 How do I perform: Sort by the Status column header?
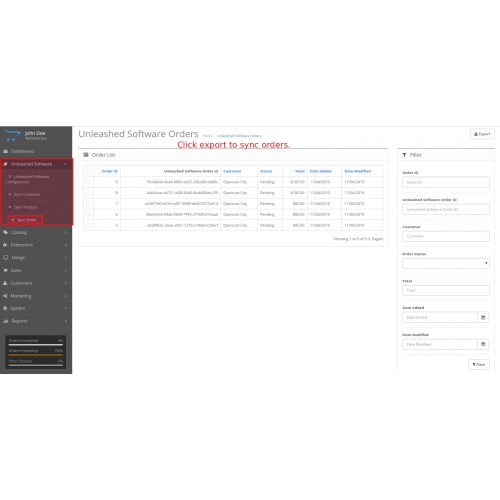[266, 171]
